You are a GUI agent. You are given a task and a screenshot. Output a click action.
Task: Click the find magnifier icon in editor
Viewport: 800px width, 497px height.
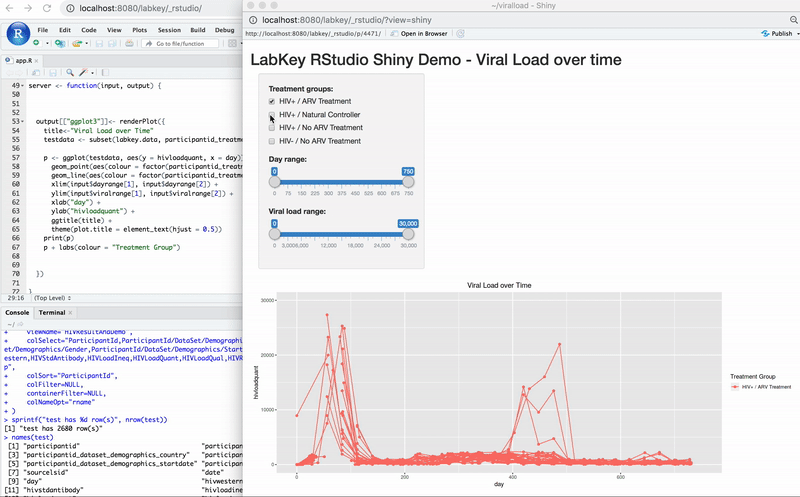(x=70, y=73)
